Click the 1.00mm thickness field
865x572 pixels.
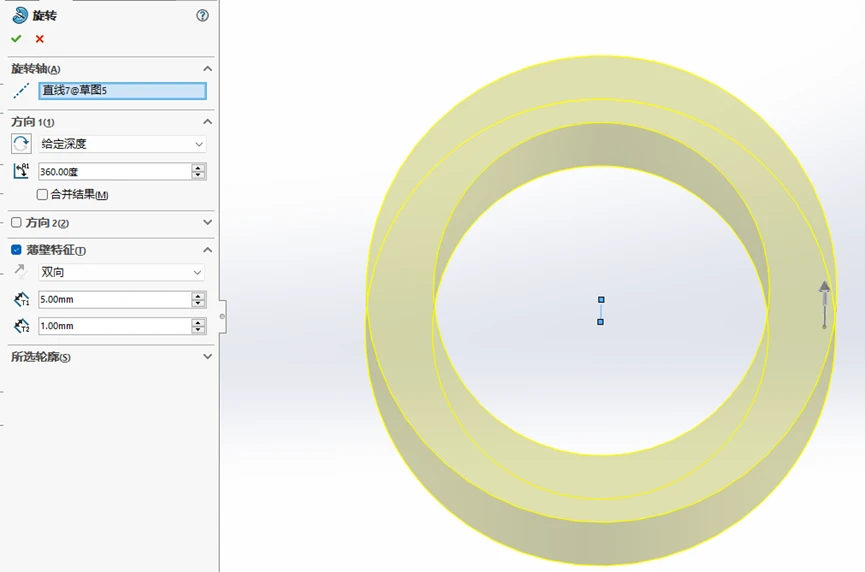click(114, 326)
